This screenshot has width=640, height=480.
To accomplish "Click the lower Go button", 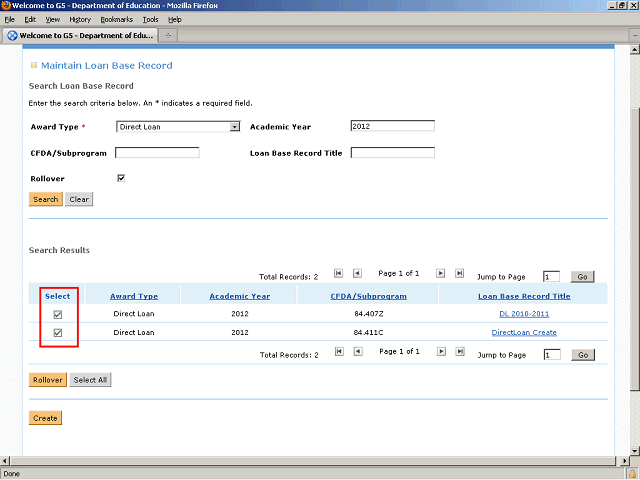I will (x=583, y=355).
